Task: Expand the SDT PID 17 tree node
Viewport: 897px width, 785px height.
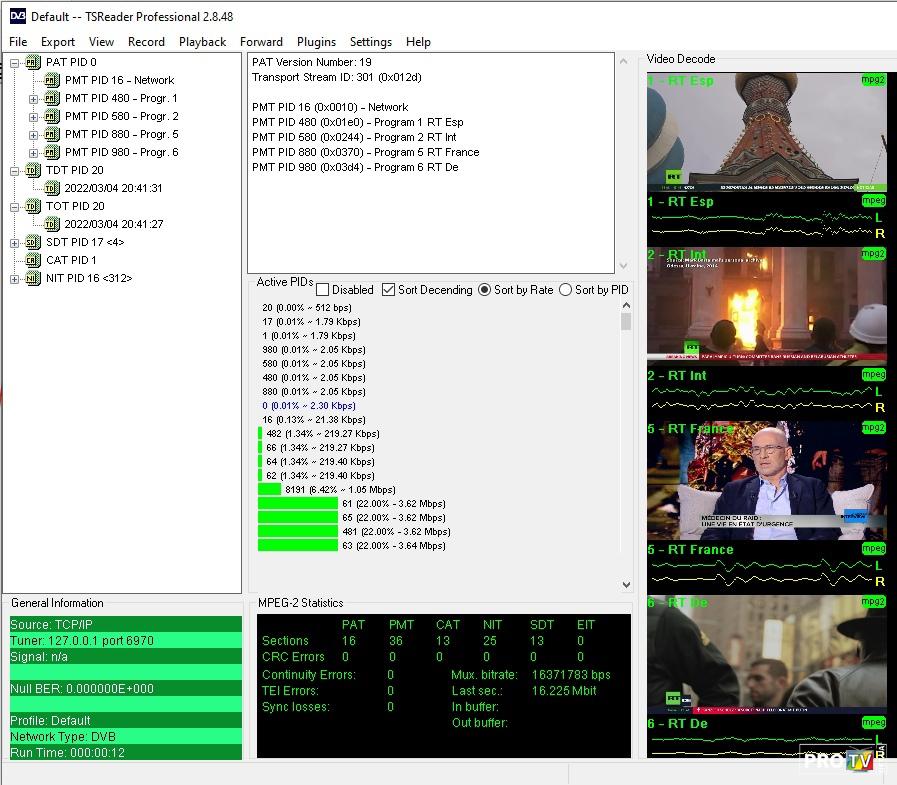Action: [x=15, y=242]
